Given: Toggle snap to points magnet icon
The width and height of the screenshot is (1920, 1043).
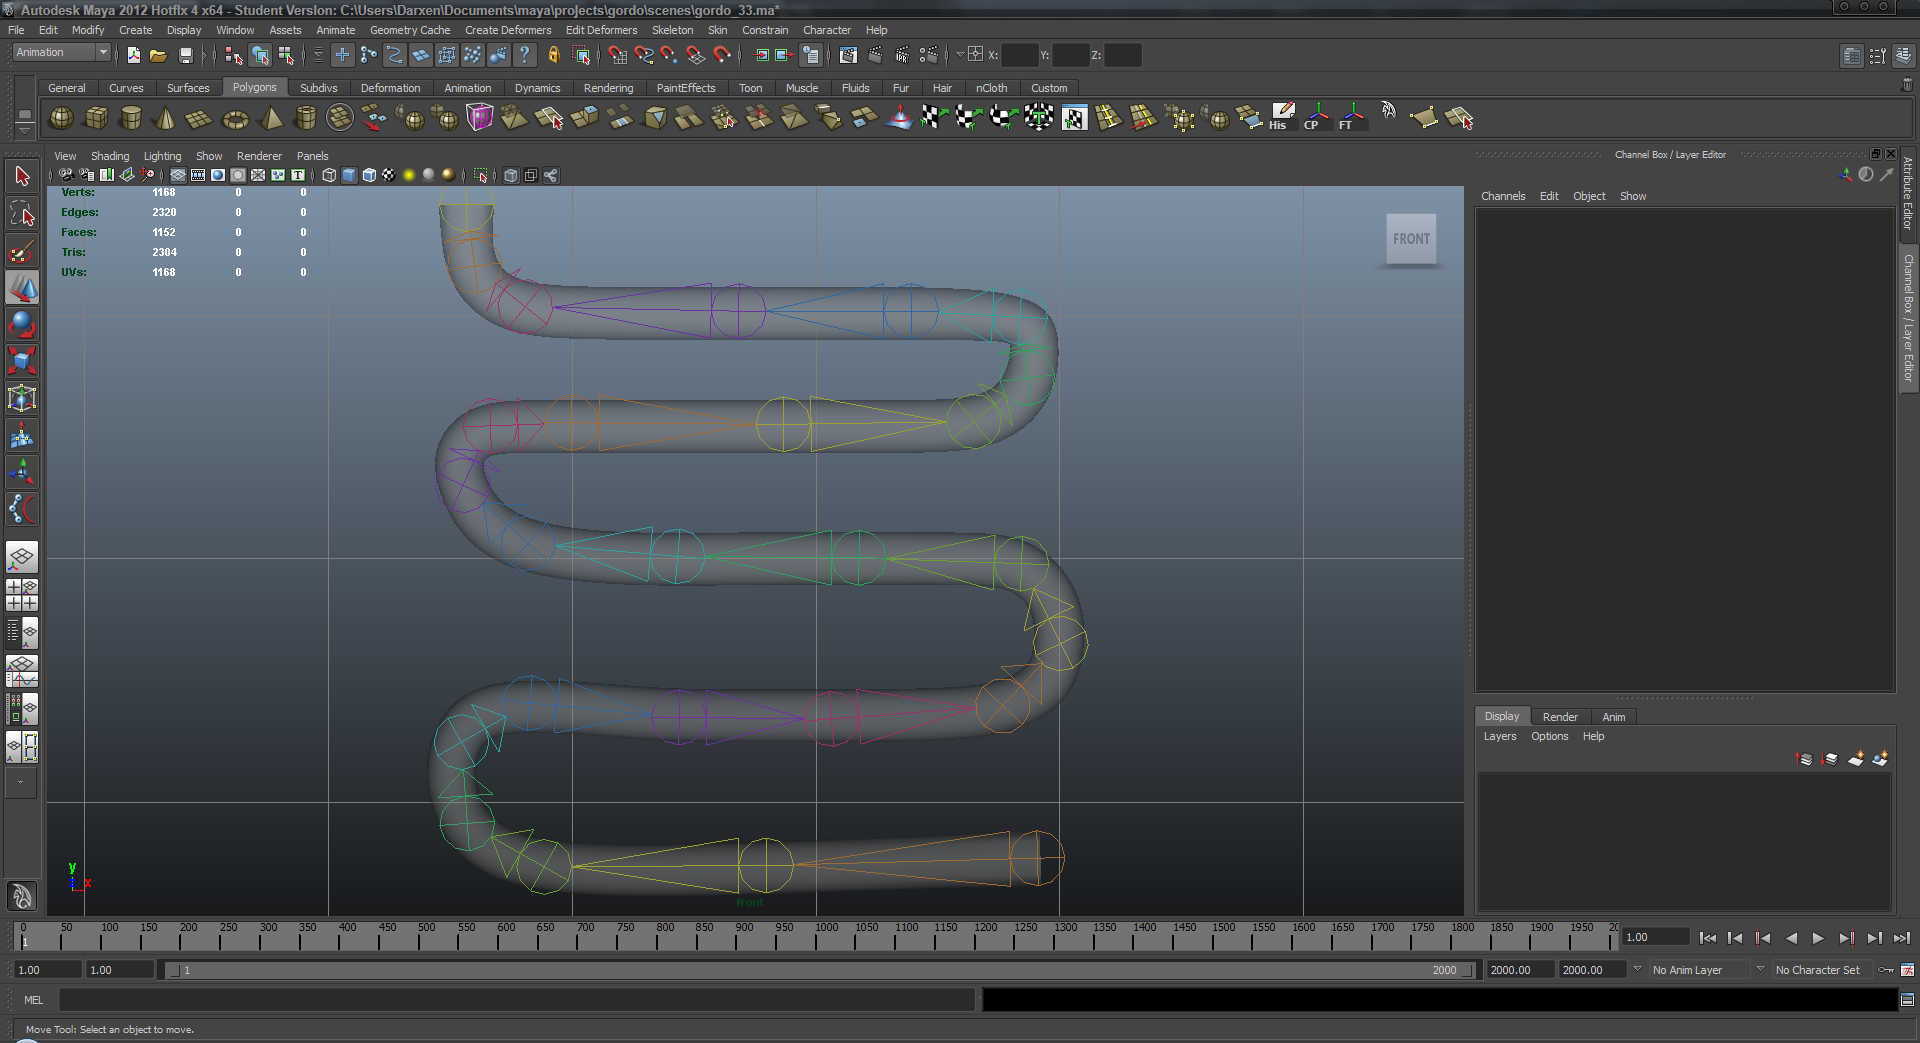Looking at the screenshot, I should click(x=669, y=55).
